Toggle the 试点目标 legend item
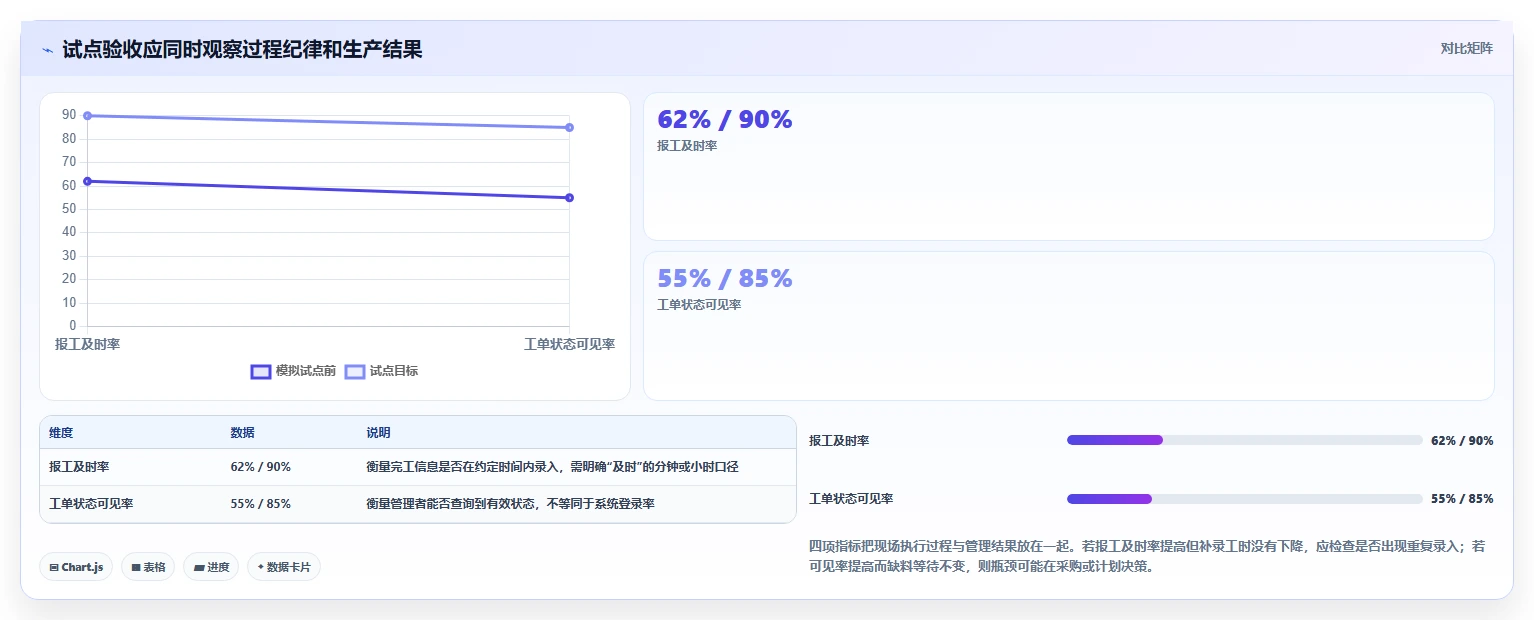 point(381,371)
